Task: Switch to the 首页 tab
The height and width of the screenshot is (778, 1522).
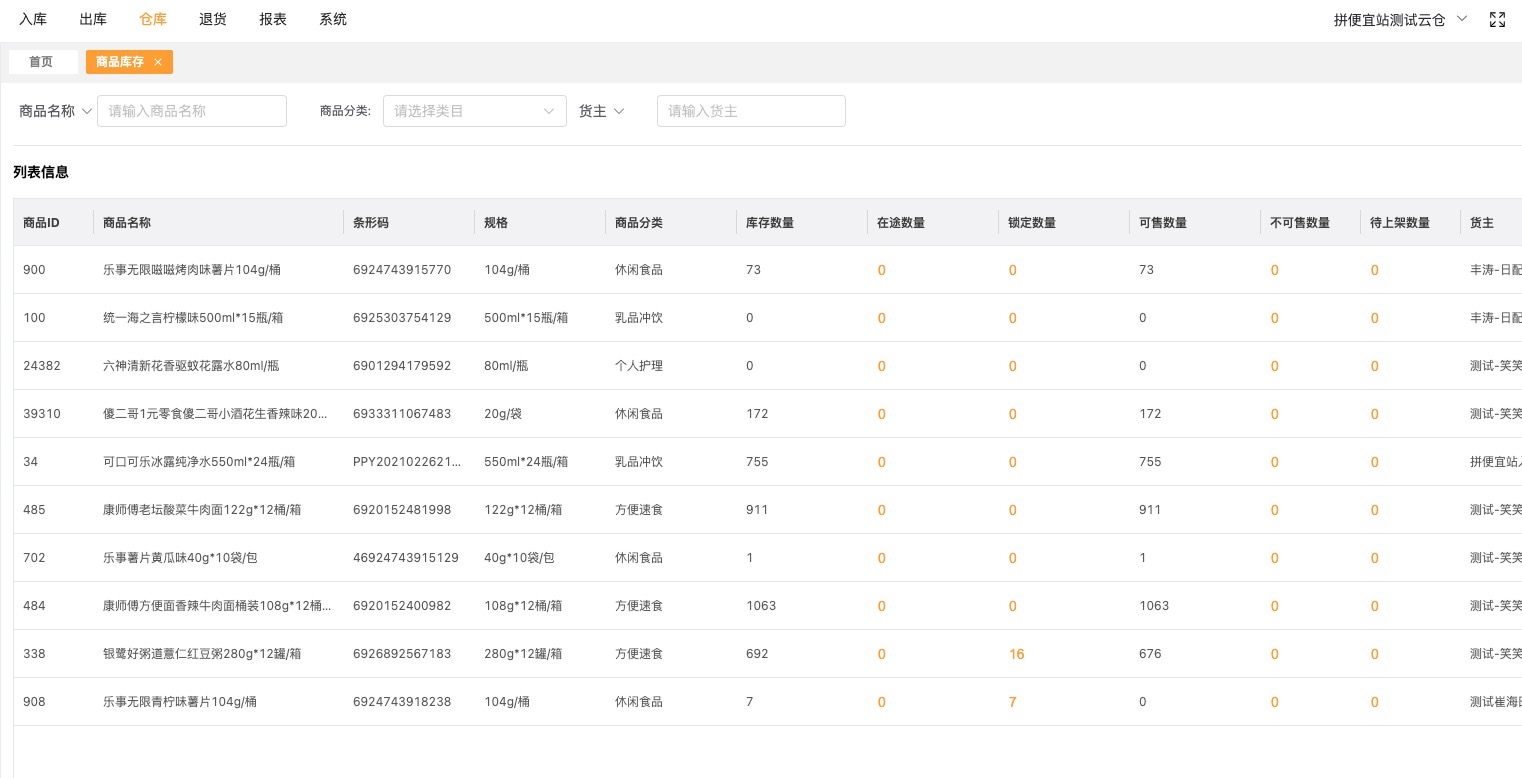Action: pyautogui.click(x=43, y=62)
